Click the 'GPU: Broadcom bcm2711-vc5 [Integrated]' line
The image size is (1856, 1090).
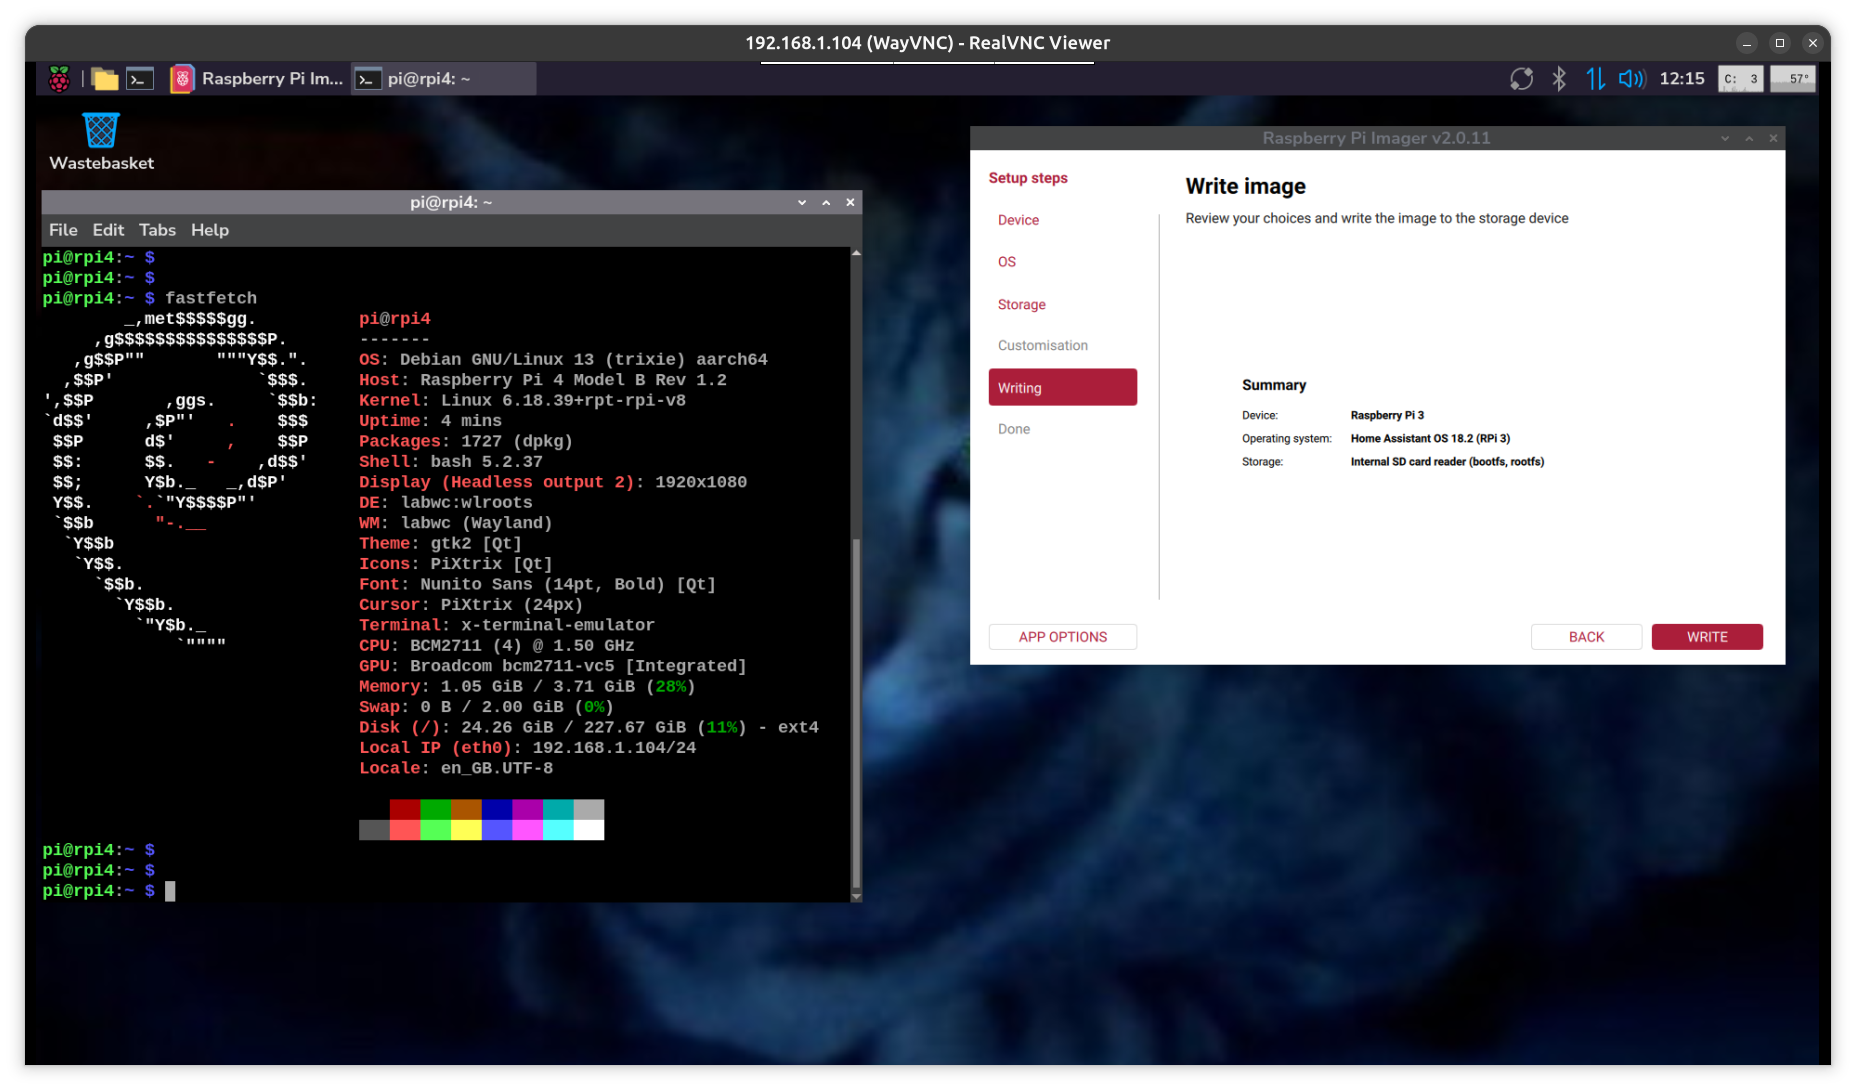coord(553,666)
